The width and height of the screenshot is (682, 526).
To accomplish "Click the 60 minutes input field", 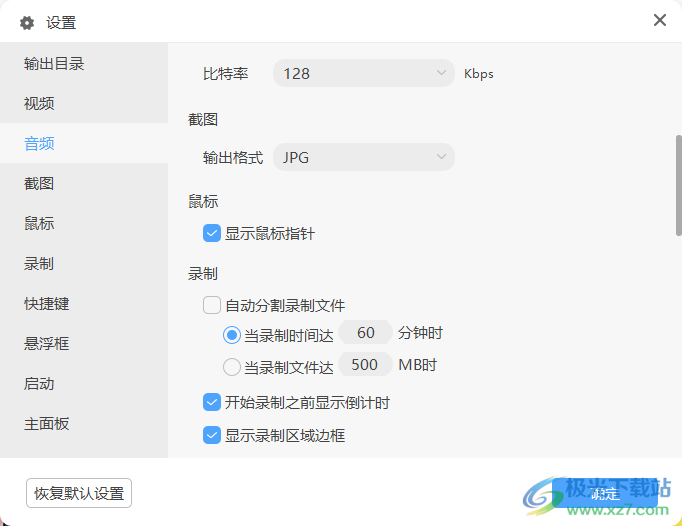I will [x=365, y=332].
